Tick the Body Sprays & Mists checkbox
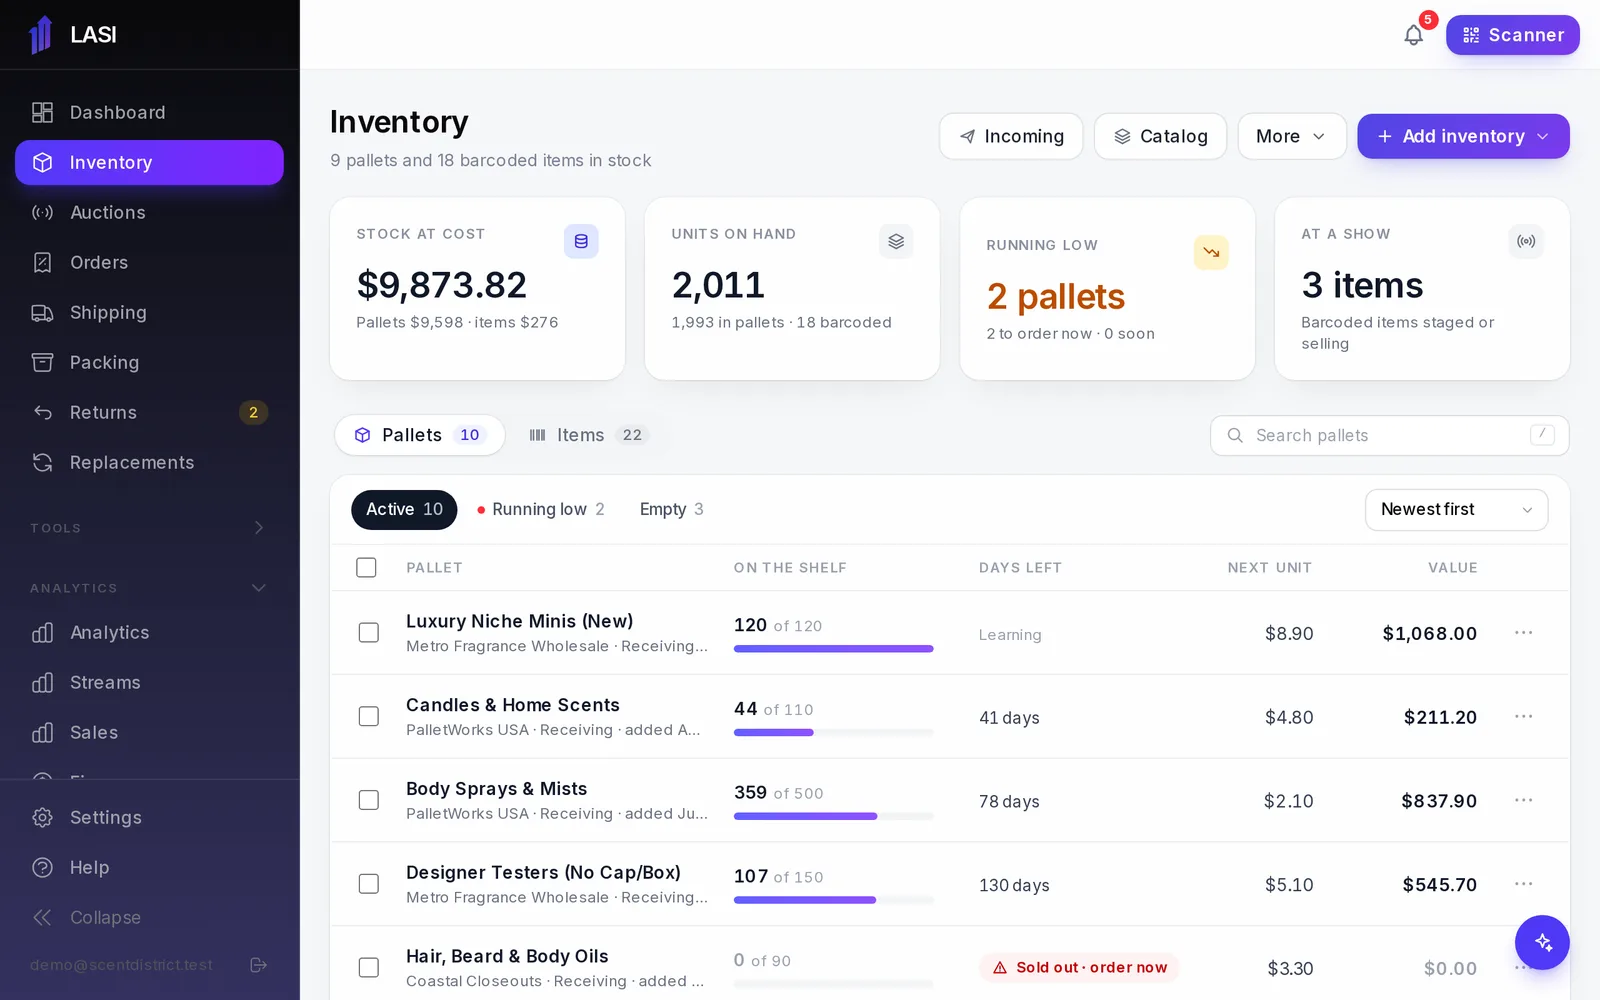The width and height of the screenshot is (1600, 1000). pos(369,801)
